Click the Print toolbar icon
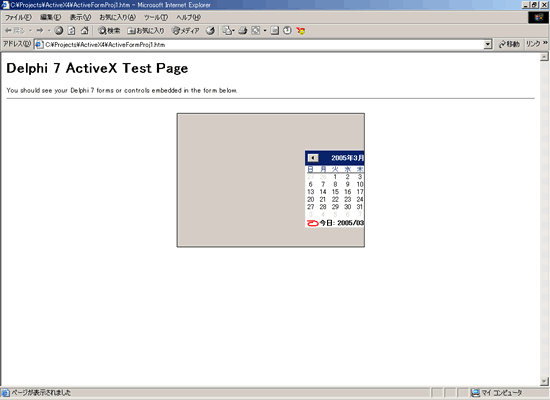The height and width of the screenshot is (400, 550). coord(243,31)
